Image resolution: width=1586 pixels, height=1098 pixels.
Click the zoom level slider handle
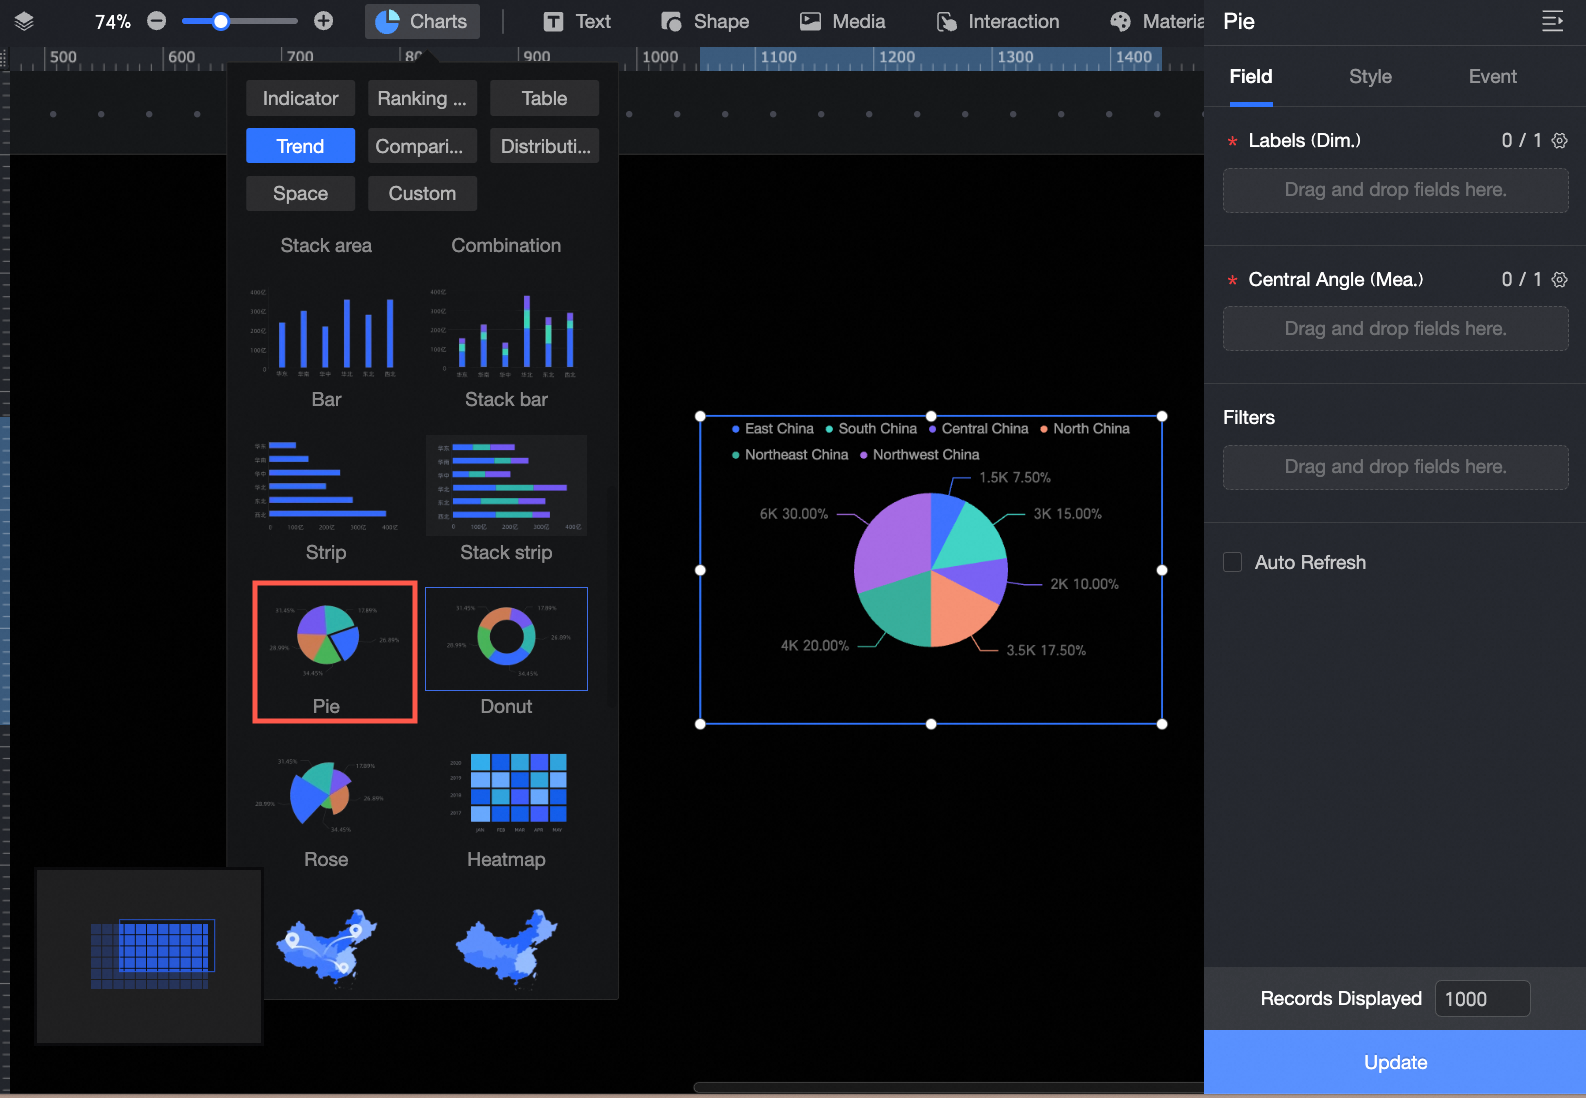pyautogui.click(x=221, y=21)
